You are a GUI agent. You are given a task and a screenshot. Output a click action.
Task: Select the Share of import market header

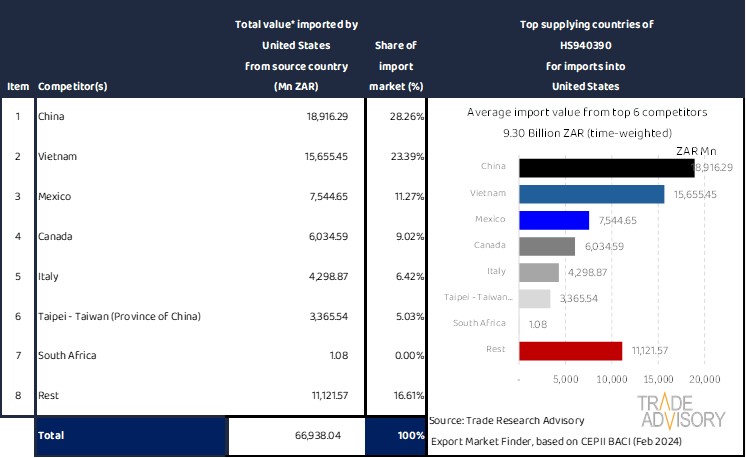pyautogui.click(x=395, y=66)
